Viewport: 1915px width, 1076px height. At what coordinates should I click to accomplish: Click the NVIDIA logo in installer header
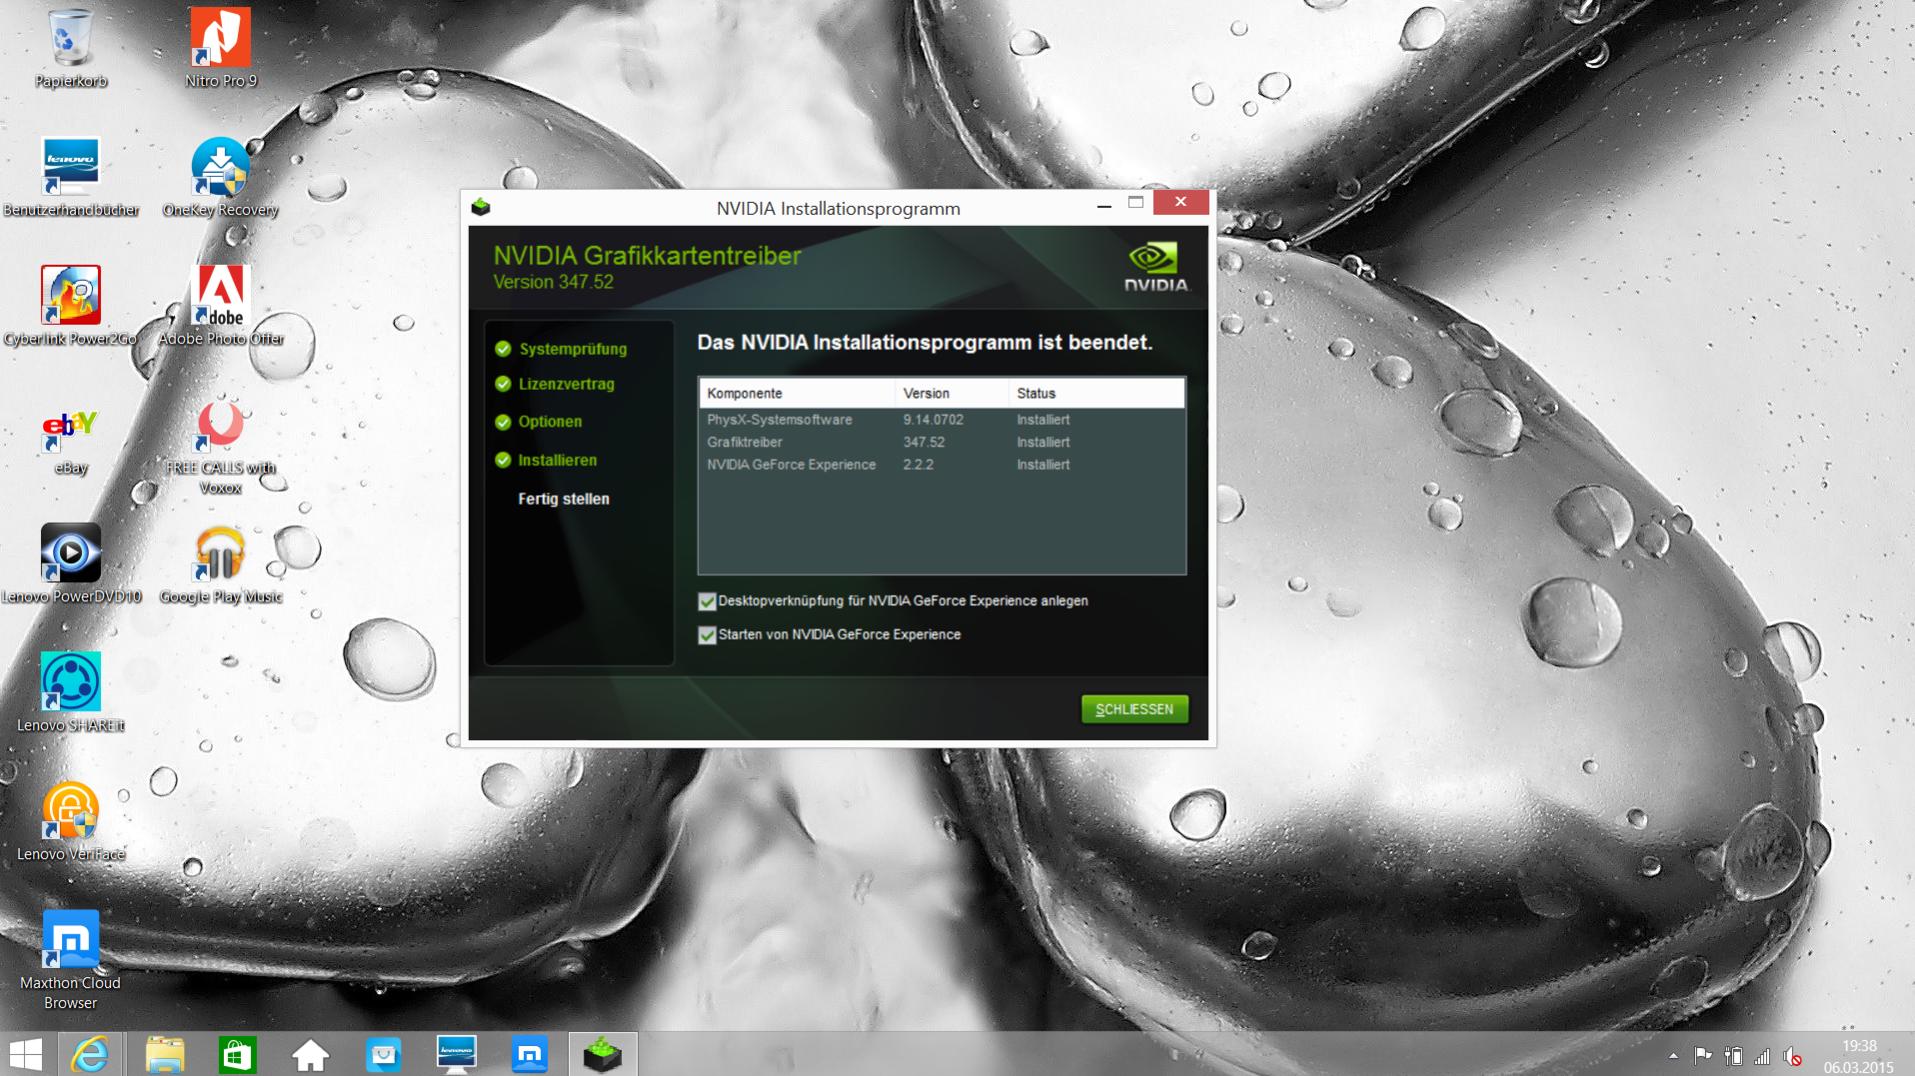pos(1156,266)
